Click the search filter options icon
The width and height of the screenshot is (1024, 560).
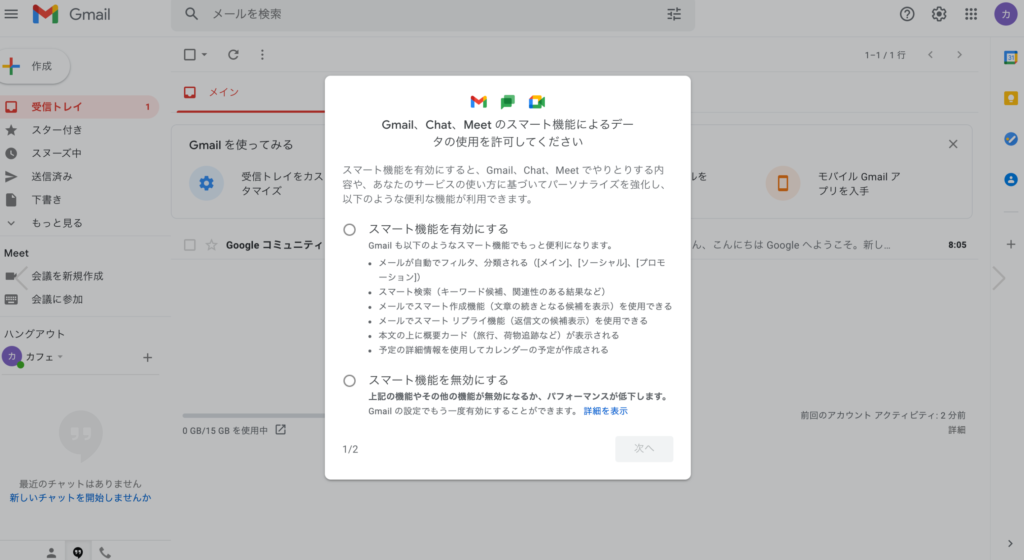point(674,14)
